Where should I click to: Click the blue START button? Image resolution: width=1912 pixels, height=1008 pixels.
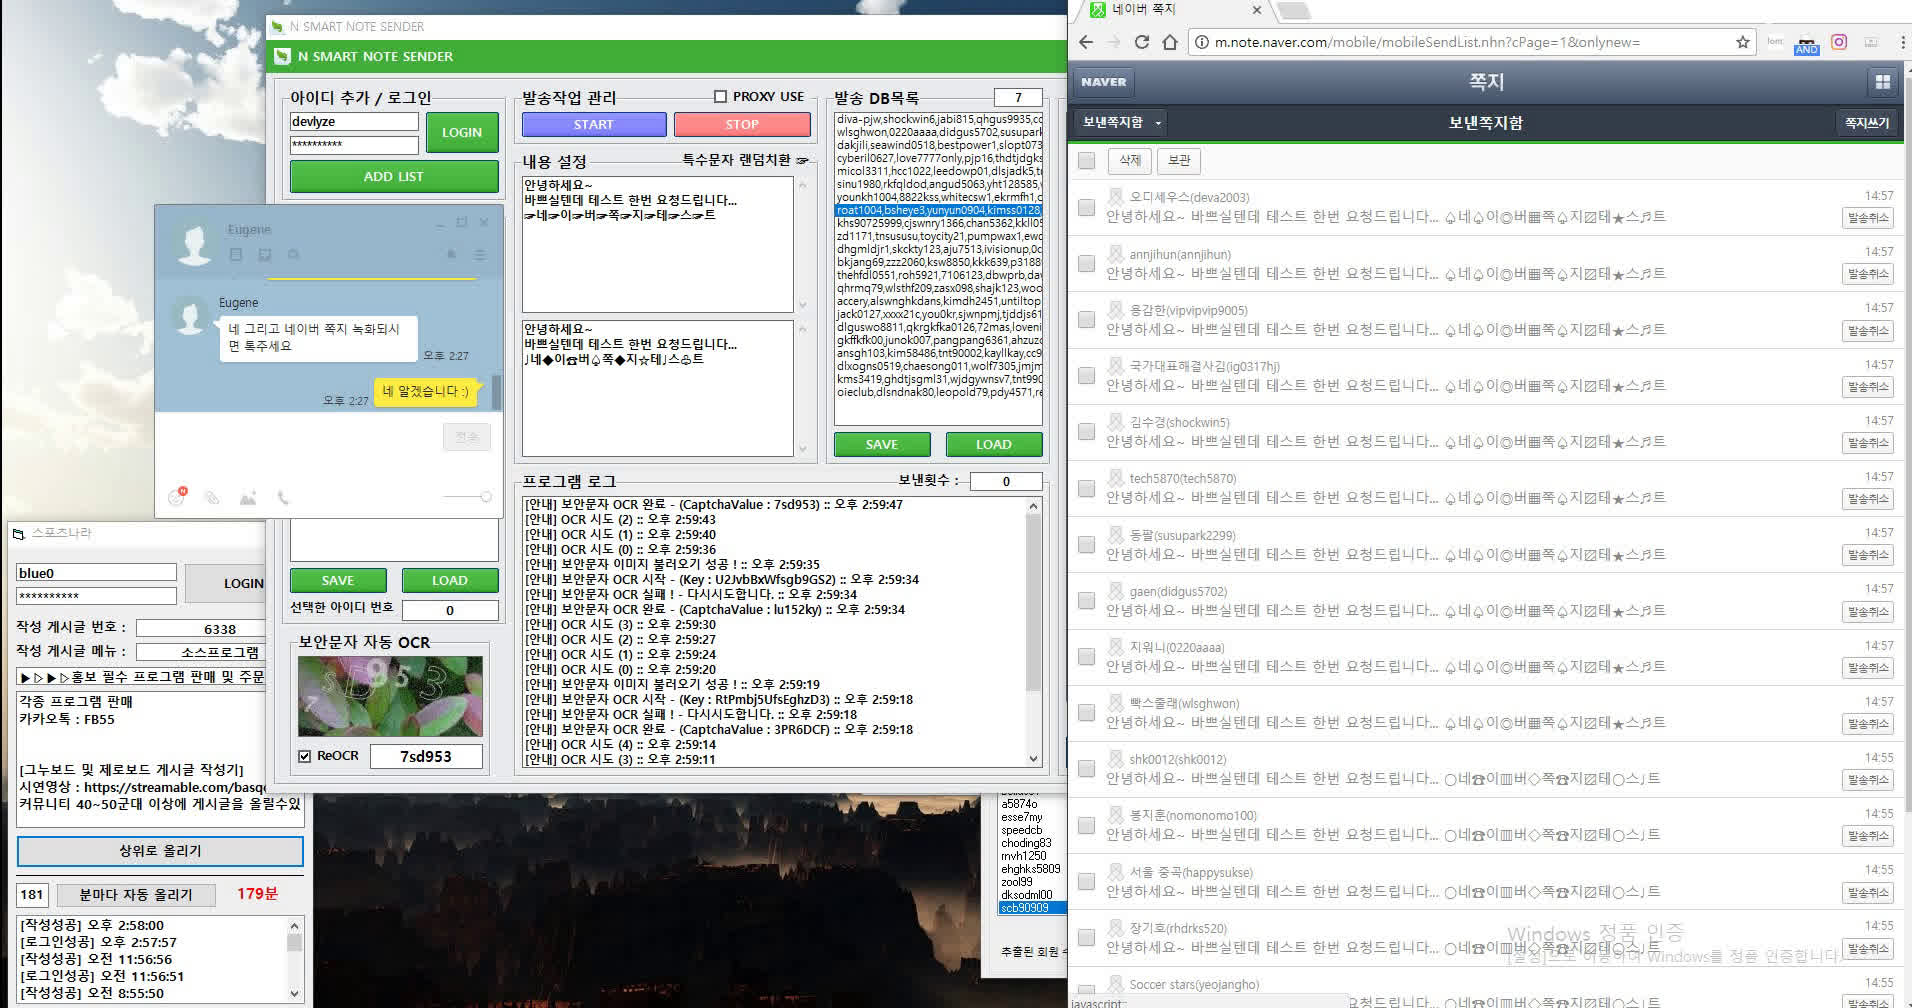click(594, 124)
